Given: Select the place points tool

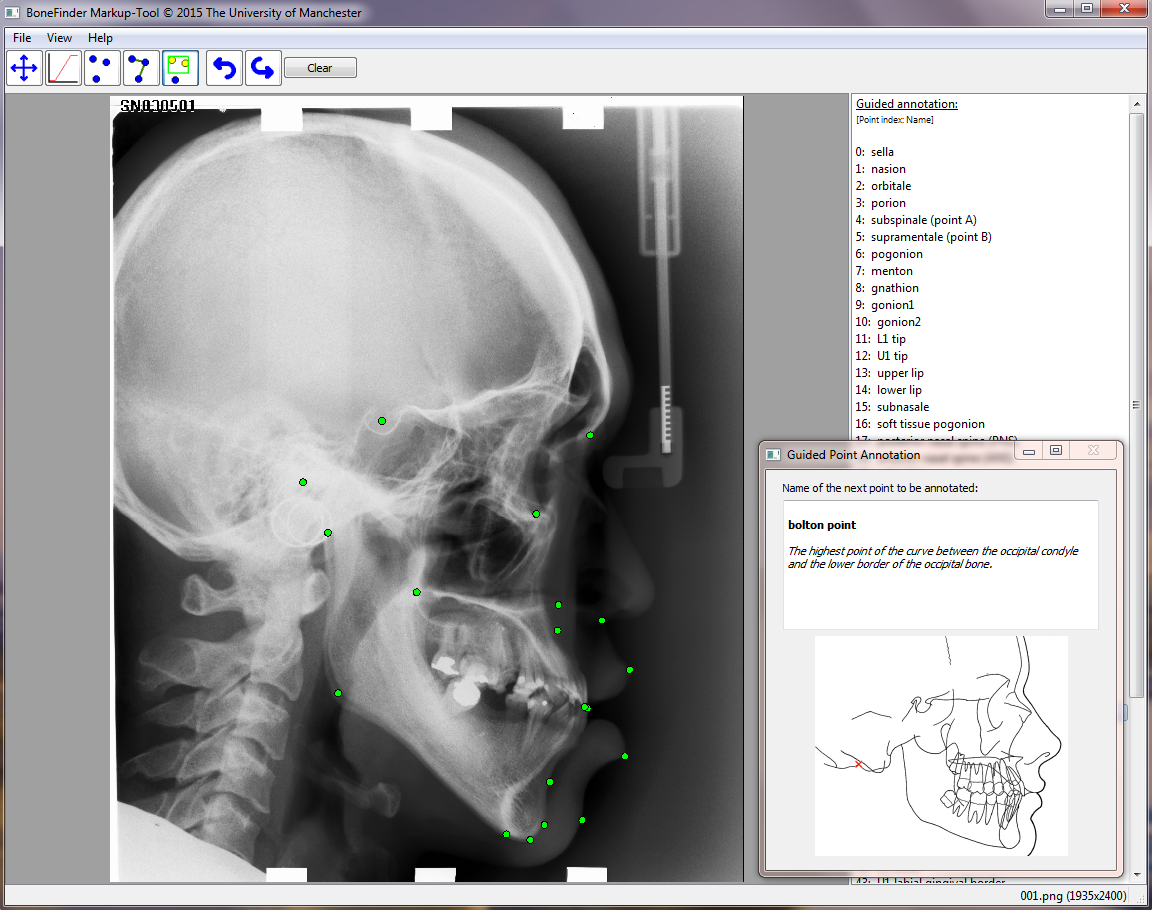Looking at the screenshot, I should 102,68.
